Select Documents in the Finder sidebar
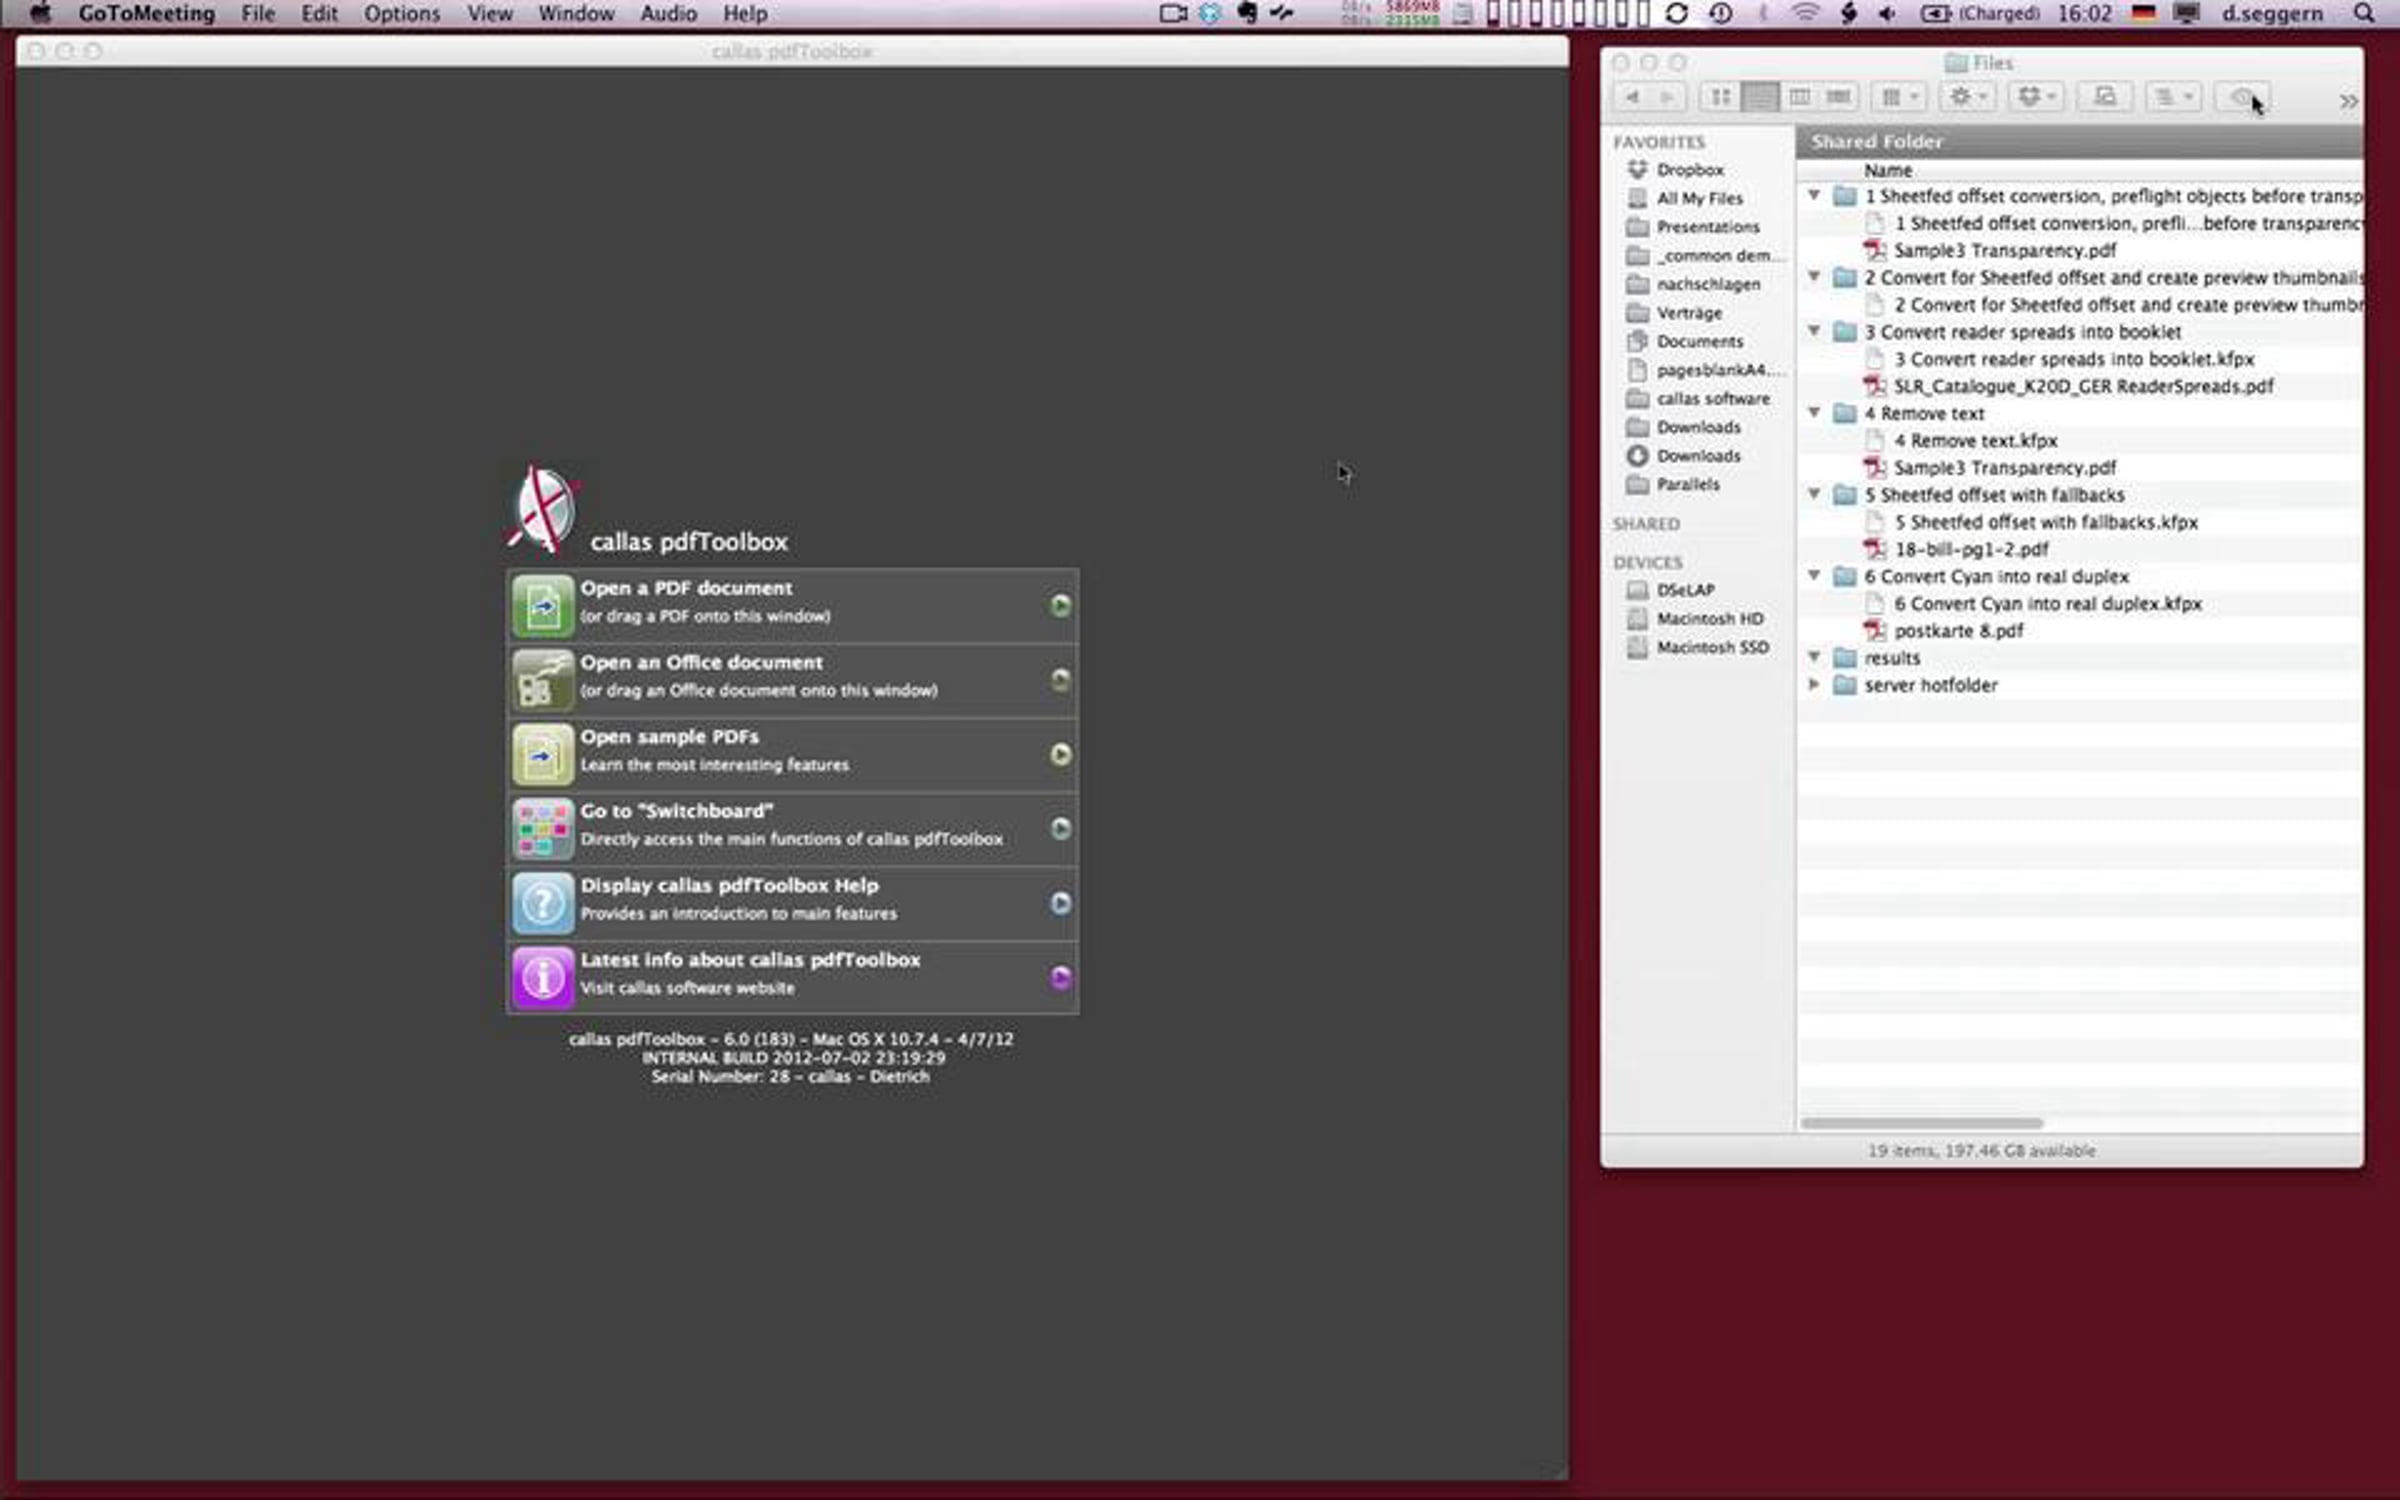Screen dimensions: 2400x1500 pos(1699,341)
